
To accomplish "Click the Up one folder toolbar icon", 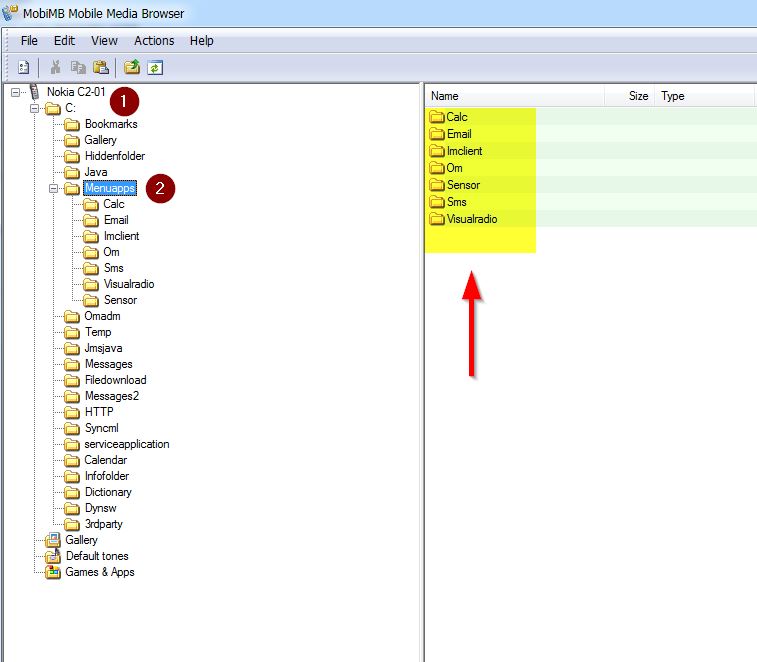I will [x=132, y=68].
